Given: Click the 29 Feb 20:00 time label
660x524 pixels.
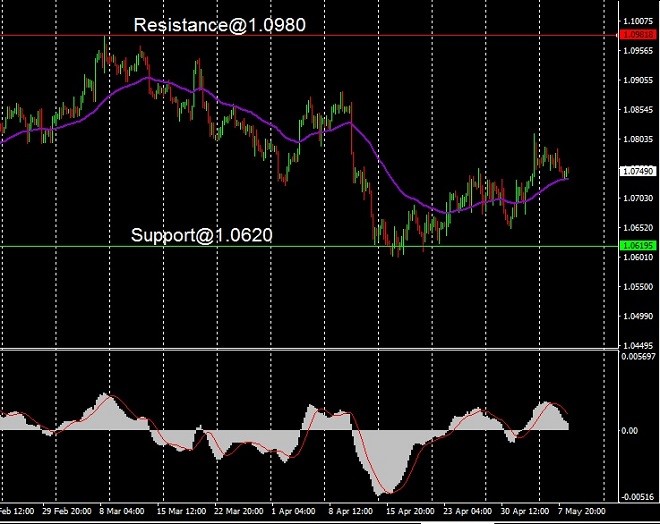Looking at the screenshot, I should click(x=67, y=511).
